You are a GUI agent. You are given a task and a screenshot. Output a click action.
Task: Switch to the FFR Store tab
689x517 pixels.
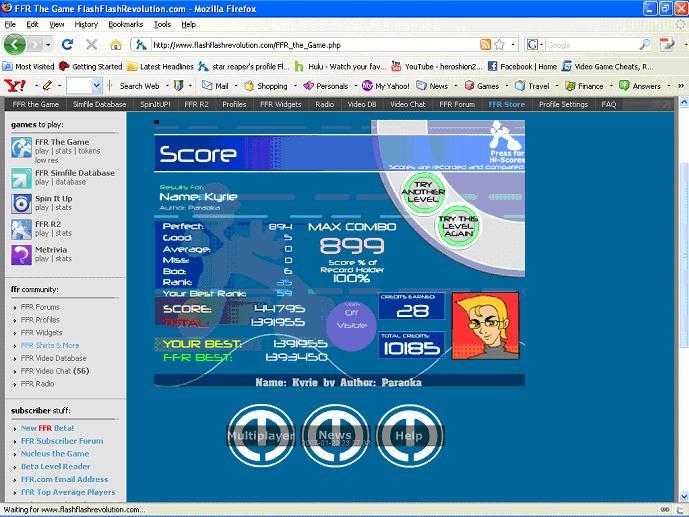[x=506, y=105]
